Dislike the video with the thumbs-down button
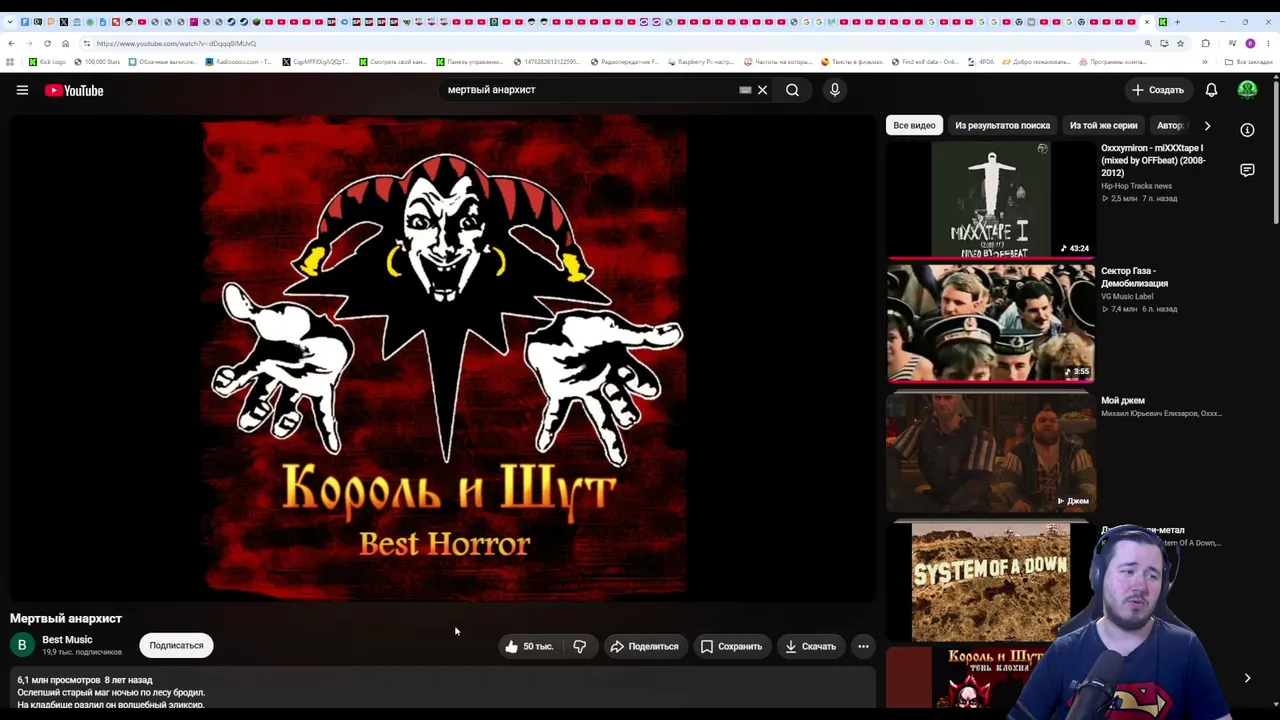Image resolution: width=1280 pixels, height=720 pixels. [580, 646]
